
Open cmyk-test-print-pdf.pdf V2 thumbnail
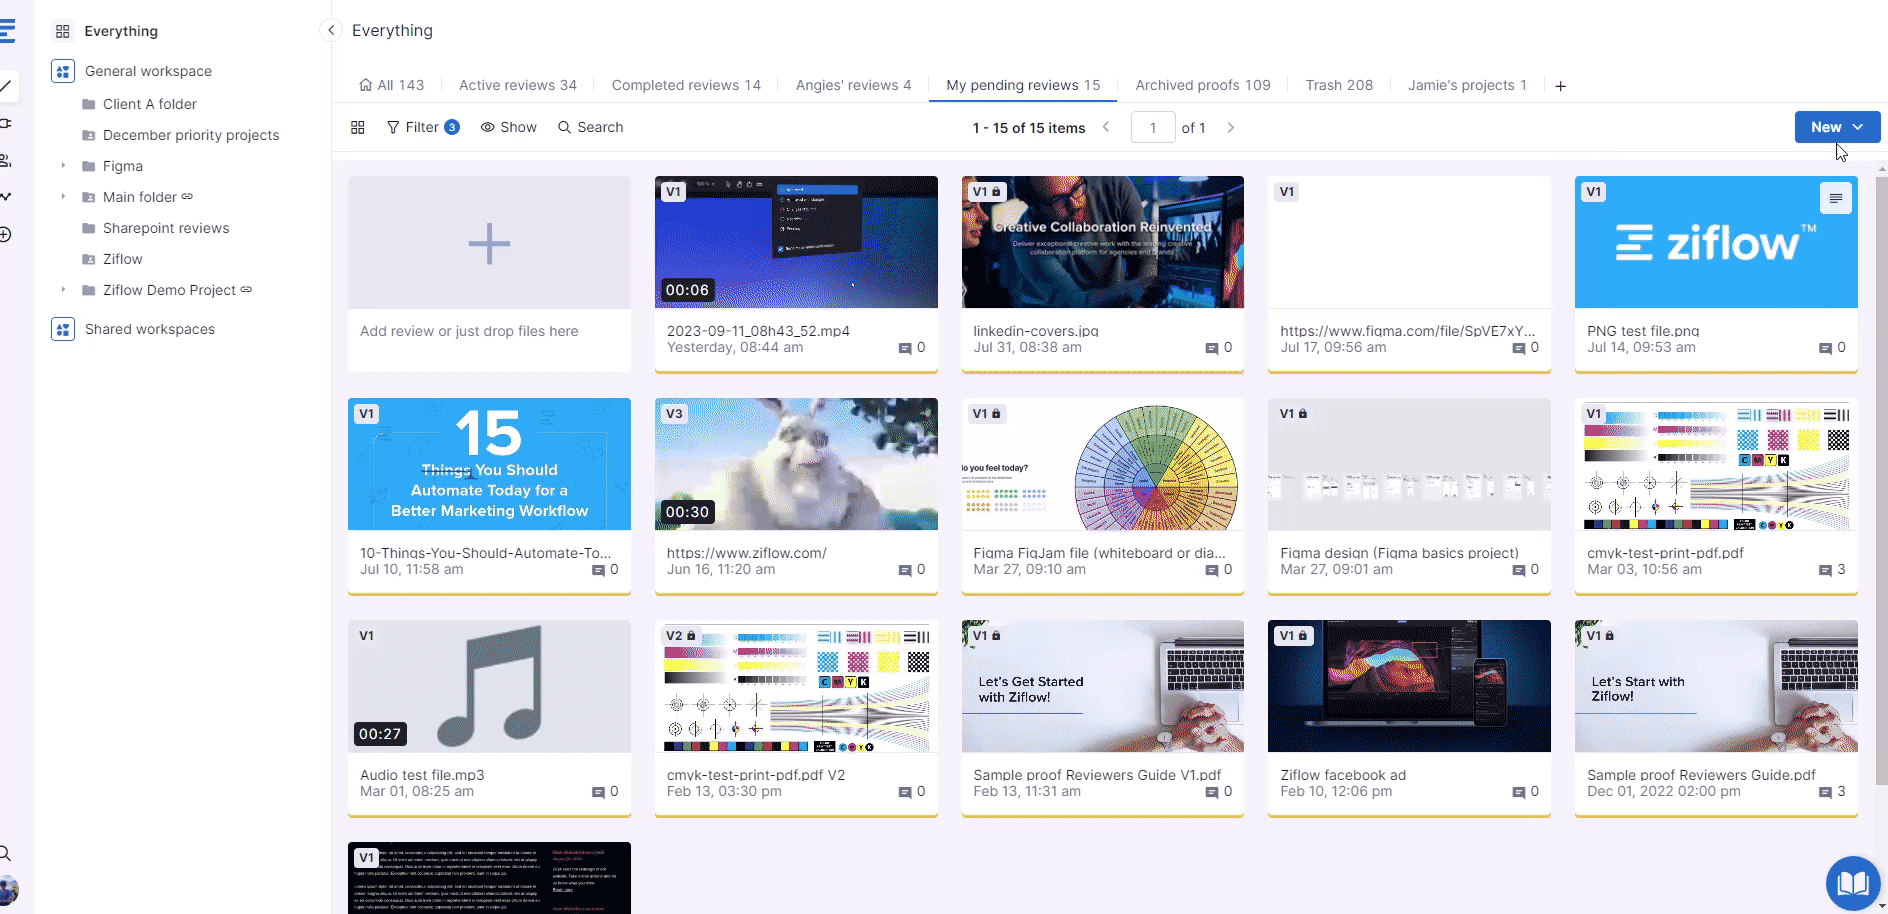[796, 686]
